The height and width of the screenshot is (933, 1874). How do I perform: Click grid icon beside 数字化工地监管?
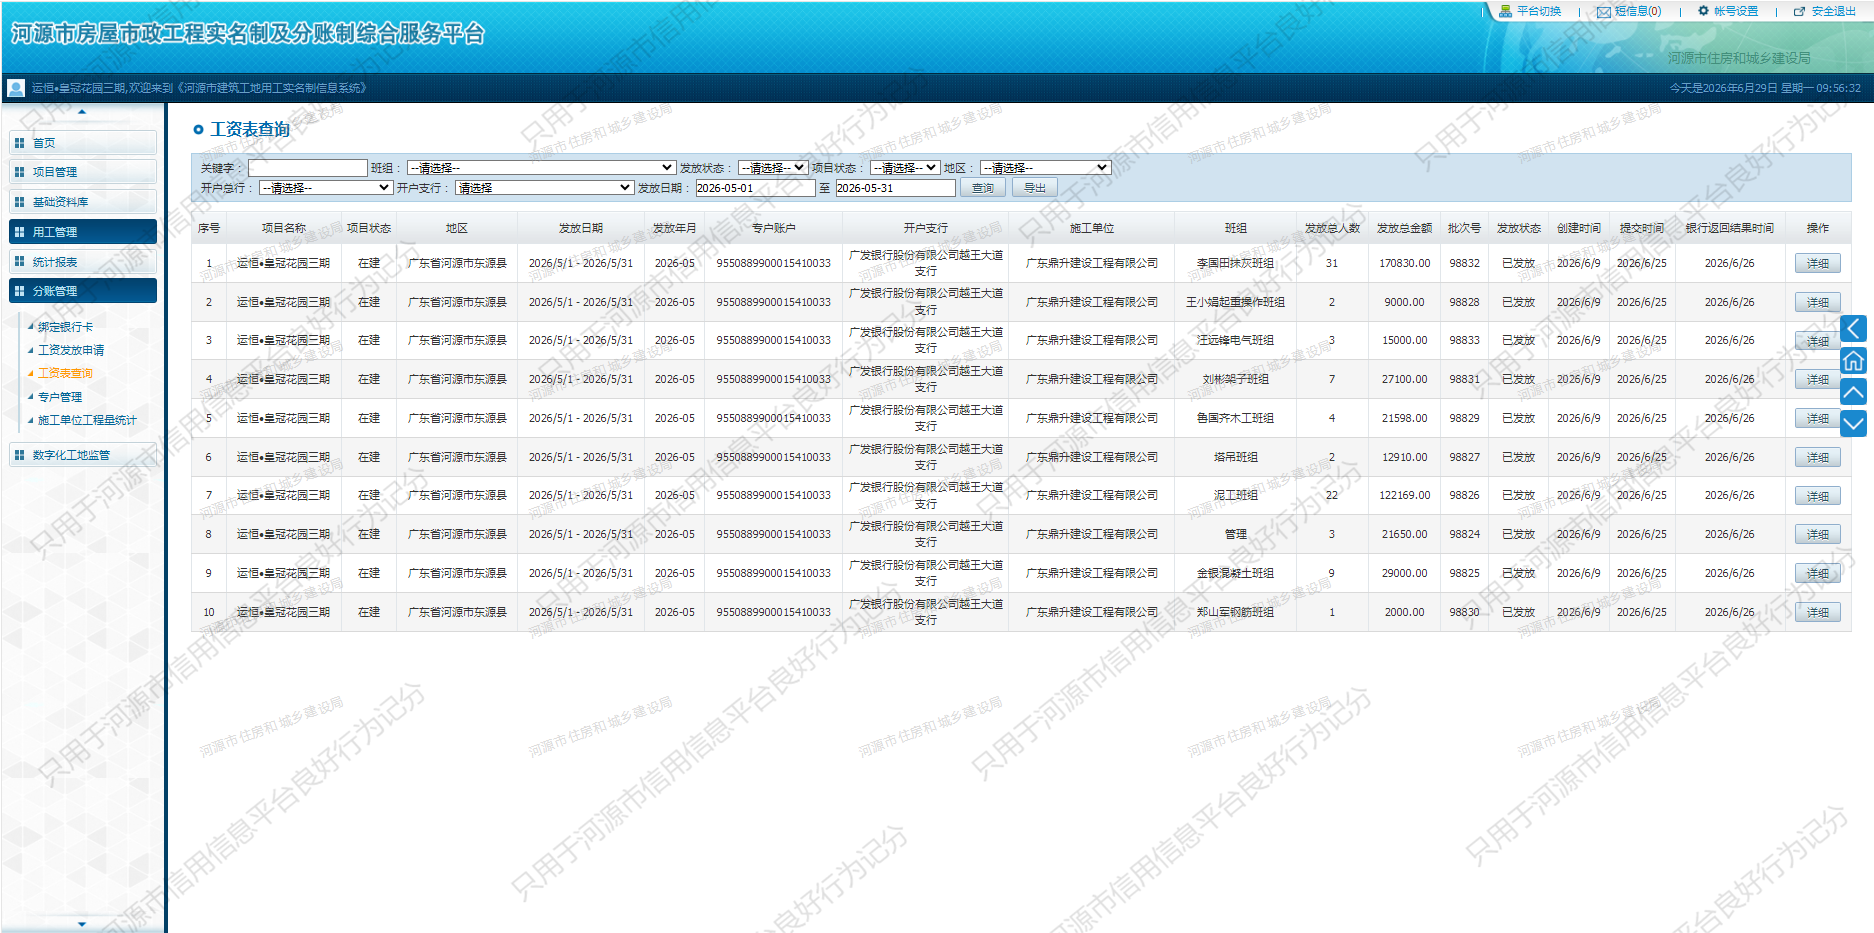19,455
